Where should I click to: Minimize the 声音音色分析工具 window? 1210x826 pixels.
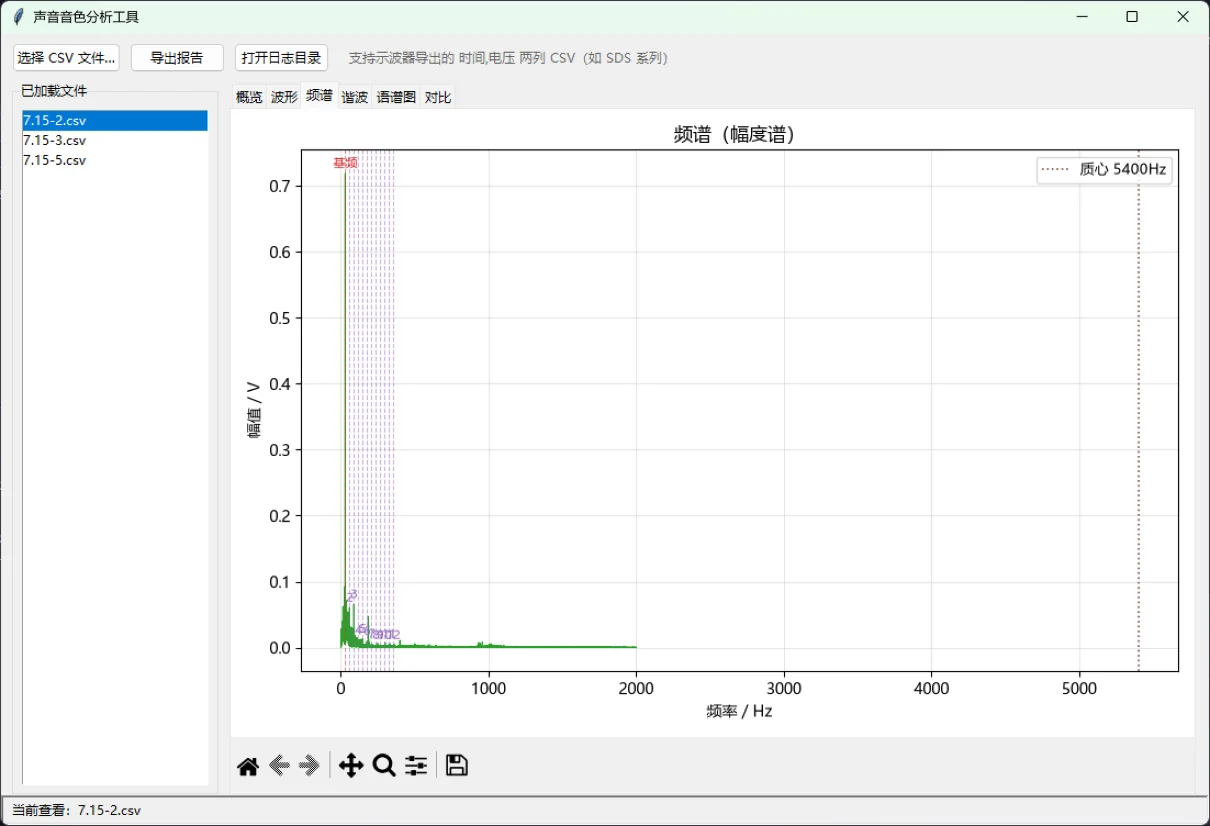(1082, 17)
